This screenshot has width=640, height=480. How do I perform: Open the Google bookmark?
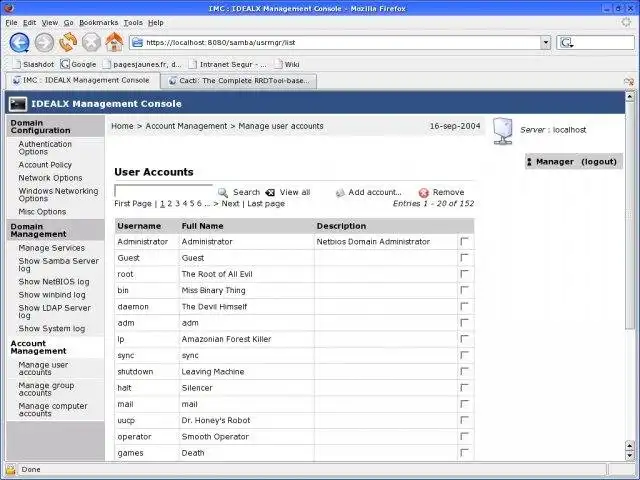[x=78, y=64]
